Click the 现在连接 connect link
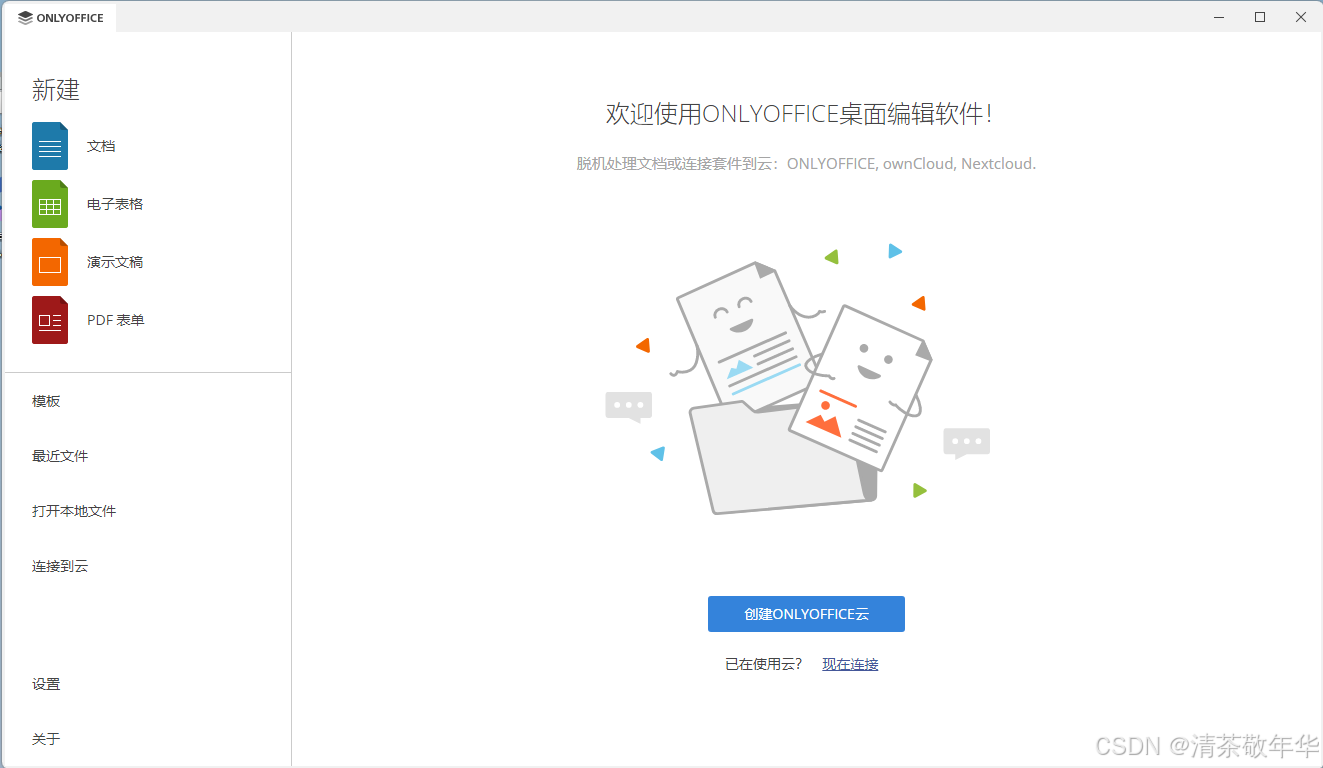The width and height of the screenshot is (1323, 768). (x=849, y=663)
